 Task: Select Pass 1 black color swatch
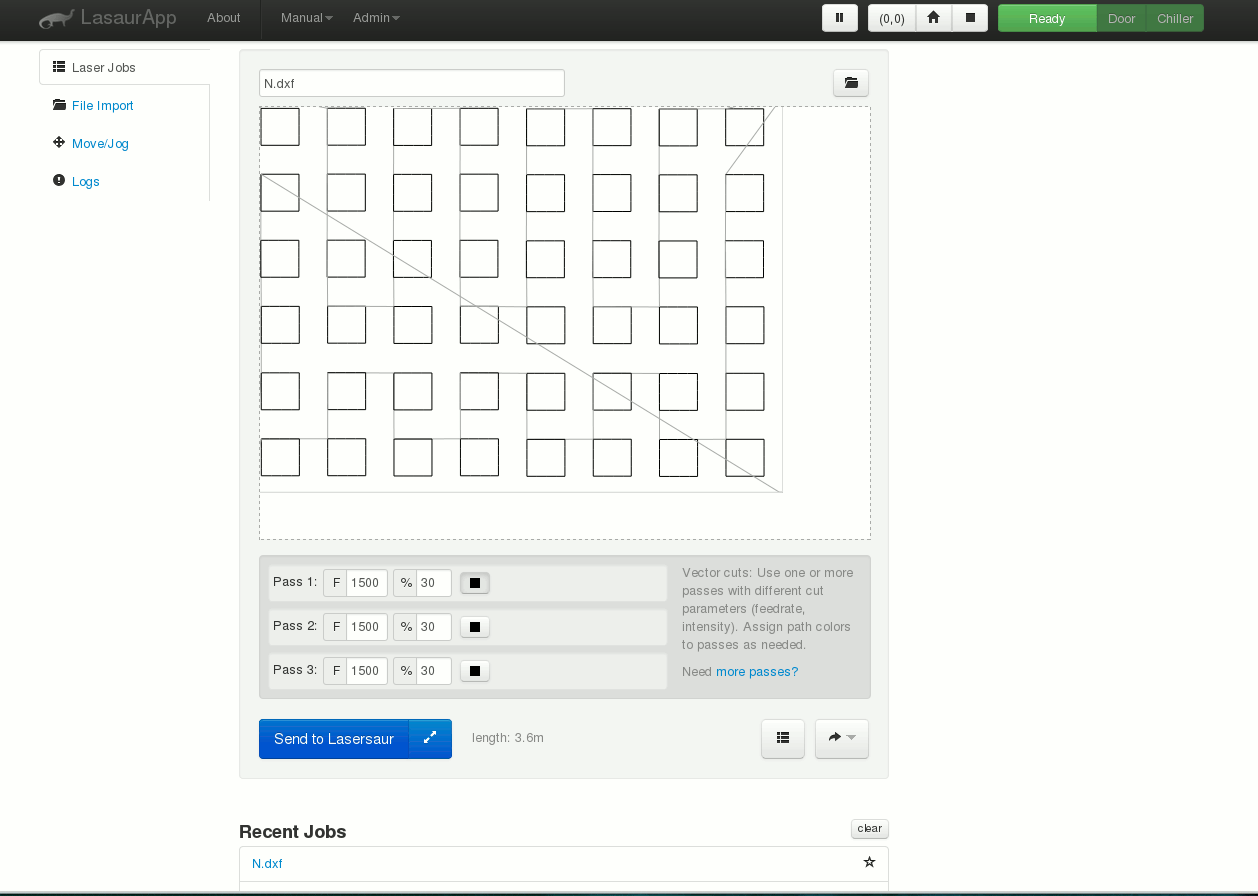(475, 583)
